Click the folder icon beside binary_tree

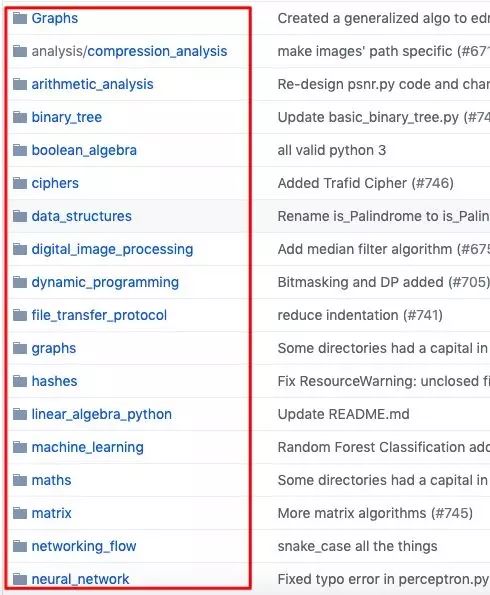coord(20,117)
